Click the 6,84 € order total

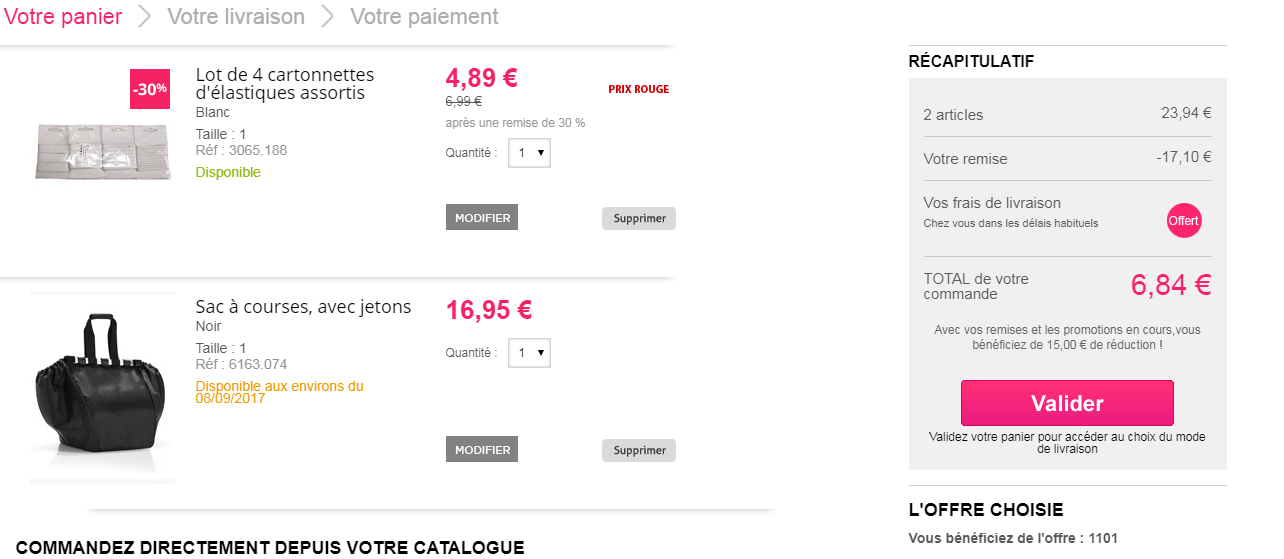tap(1170, 285)
